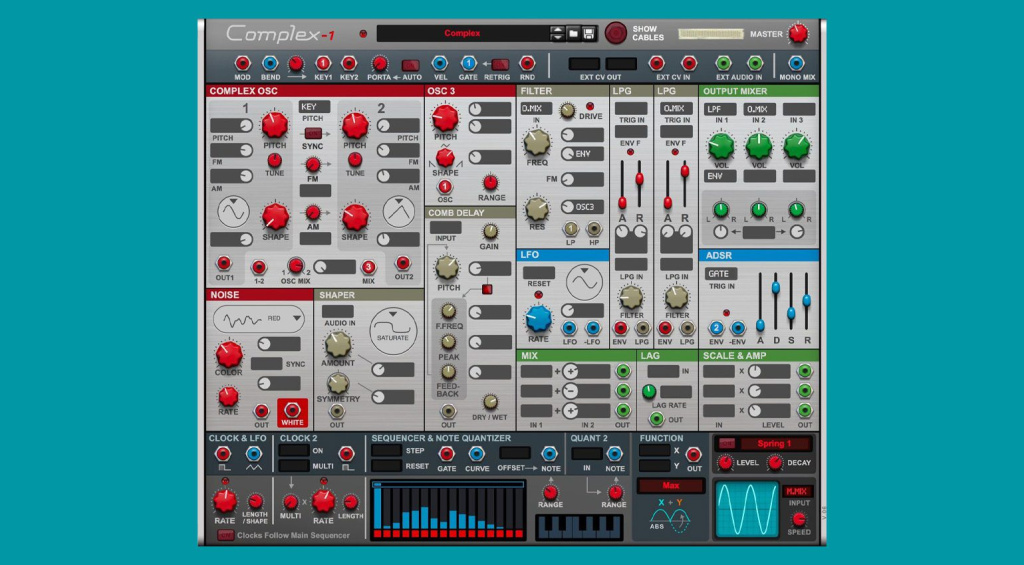Click the OSC 3 jack labeled 1
The image size is (1024, 565).
coord(445,187)
